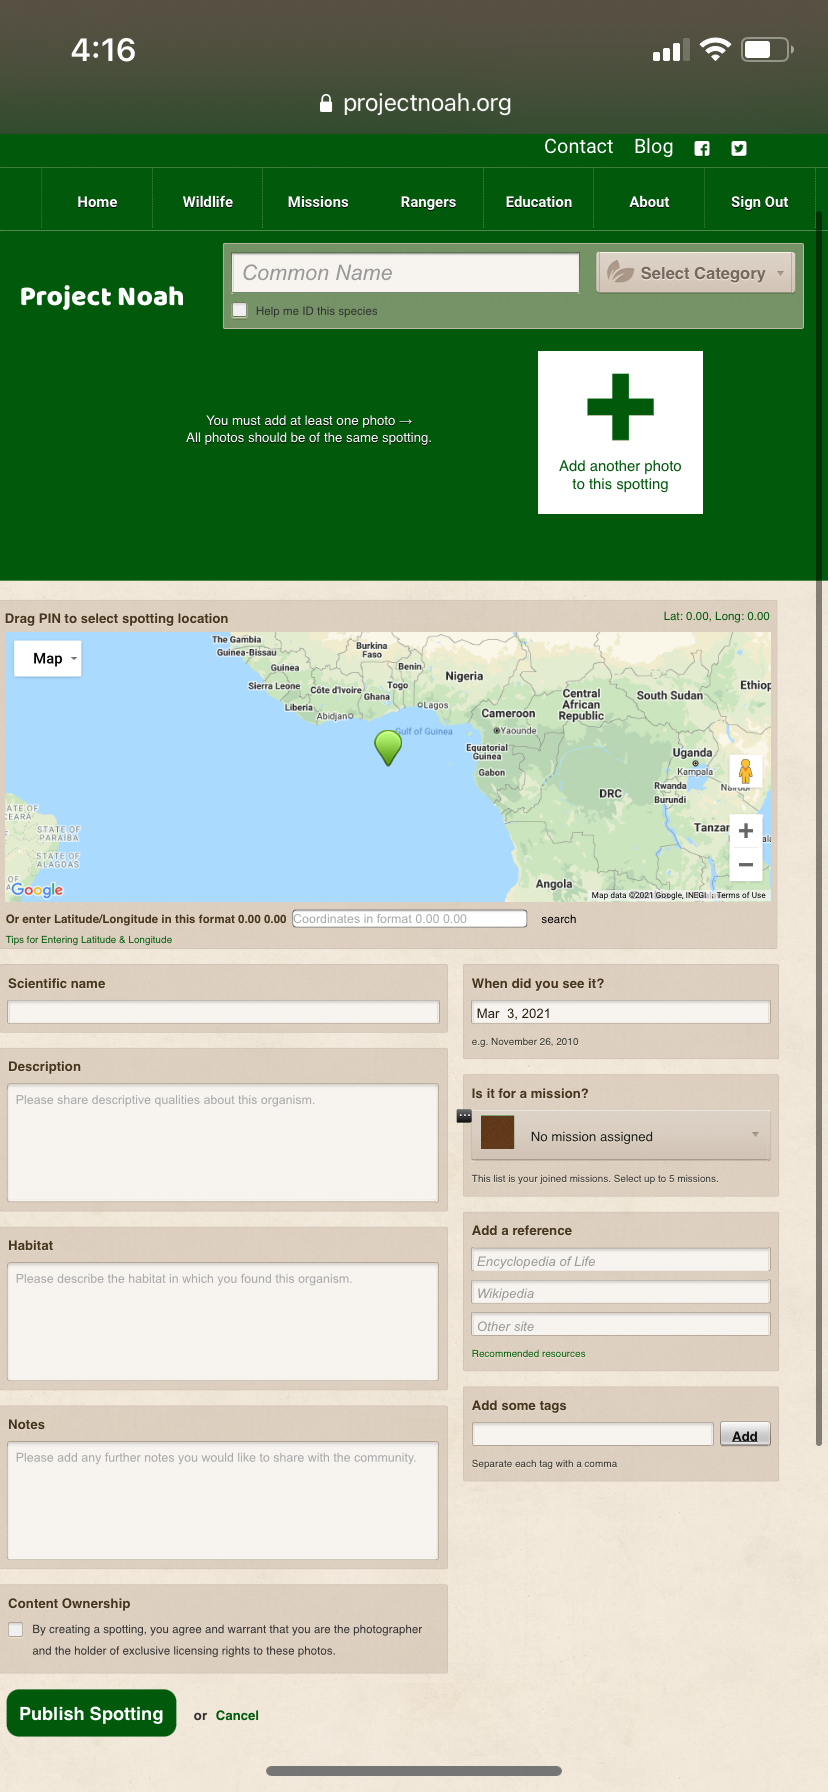Focus the tags input field
Image resolution: width=828 pixels, height=1792 pixels.
click(592, 1434)
